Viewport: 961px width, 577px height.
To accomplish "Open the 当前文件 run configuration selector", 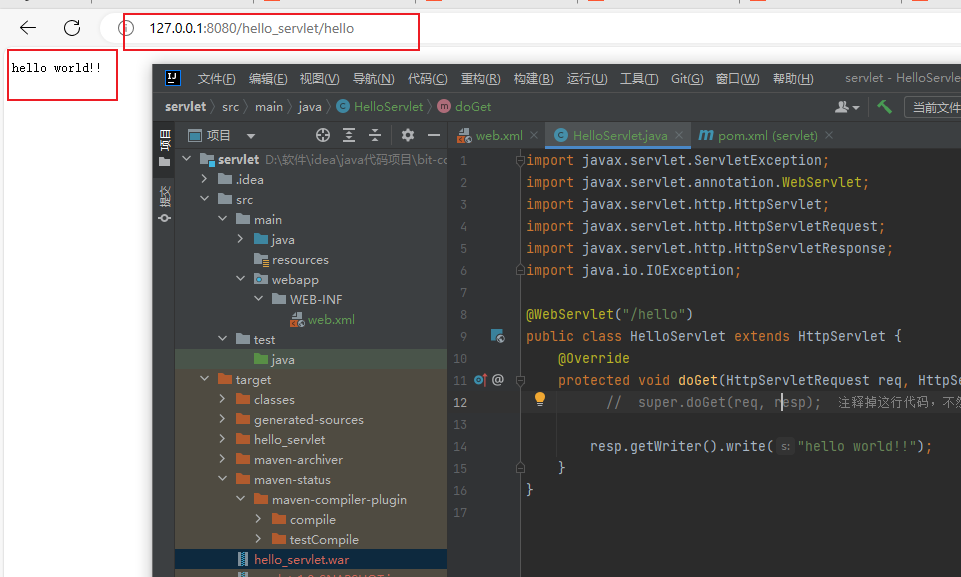I will (x=932, y=107).
